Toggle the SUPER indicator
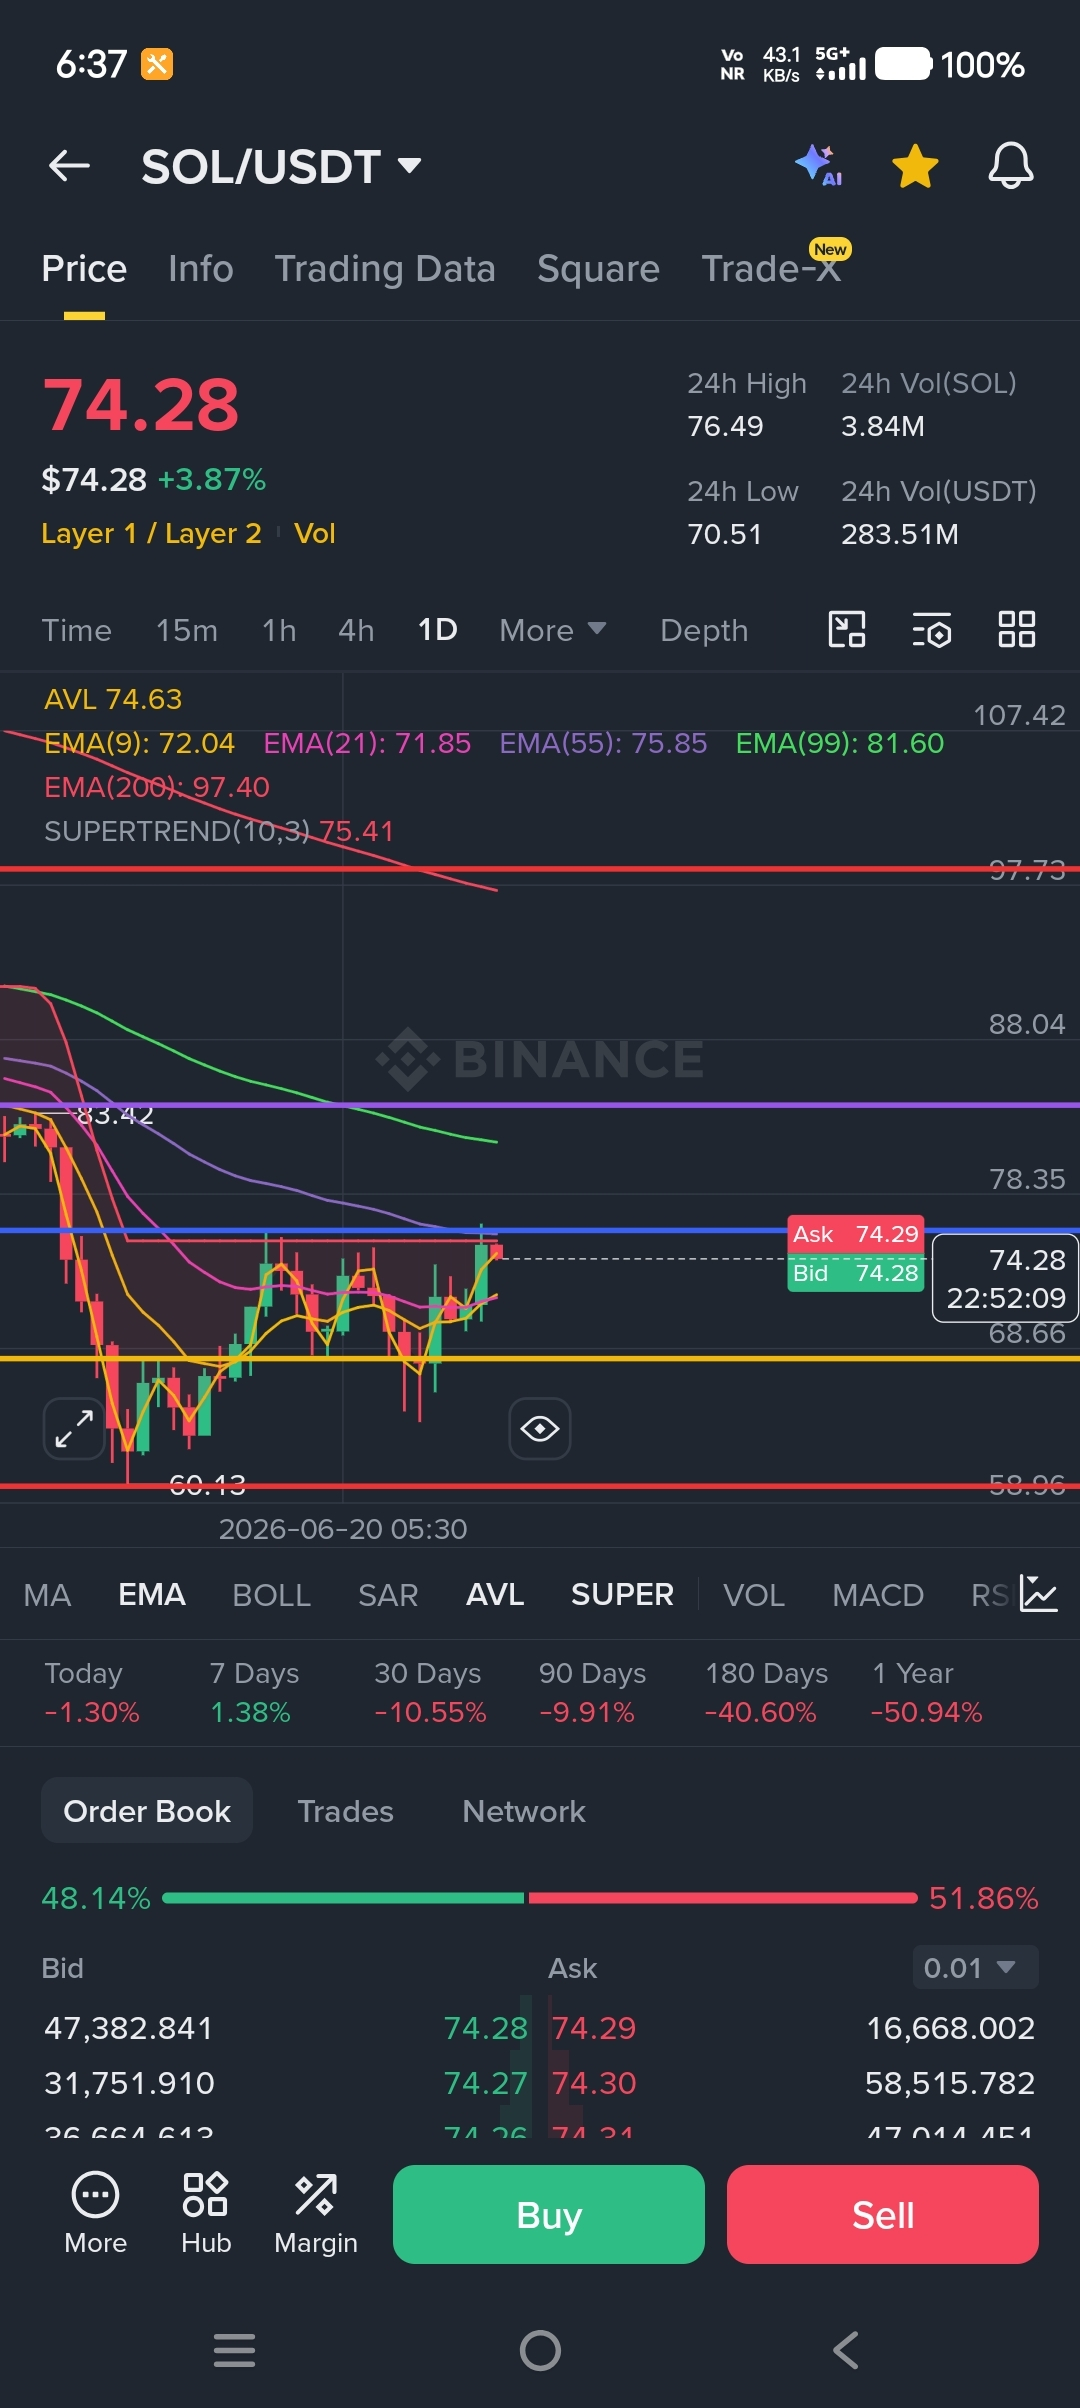 point(622,1595)
